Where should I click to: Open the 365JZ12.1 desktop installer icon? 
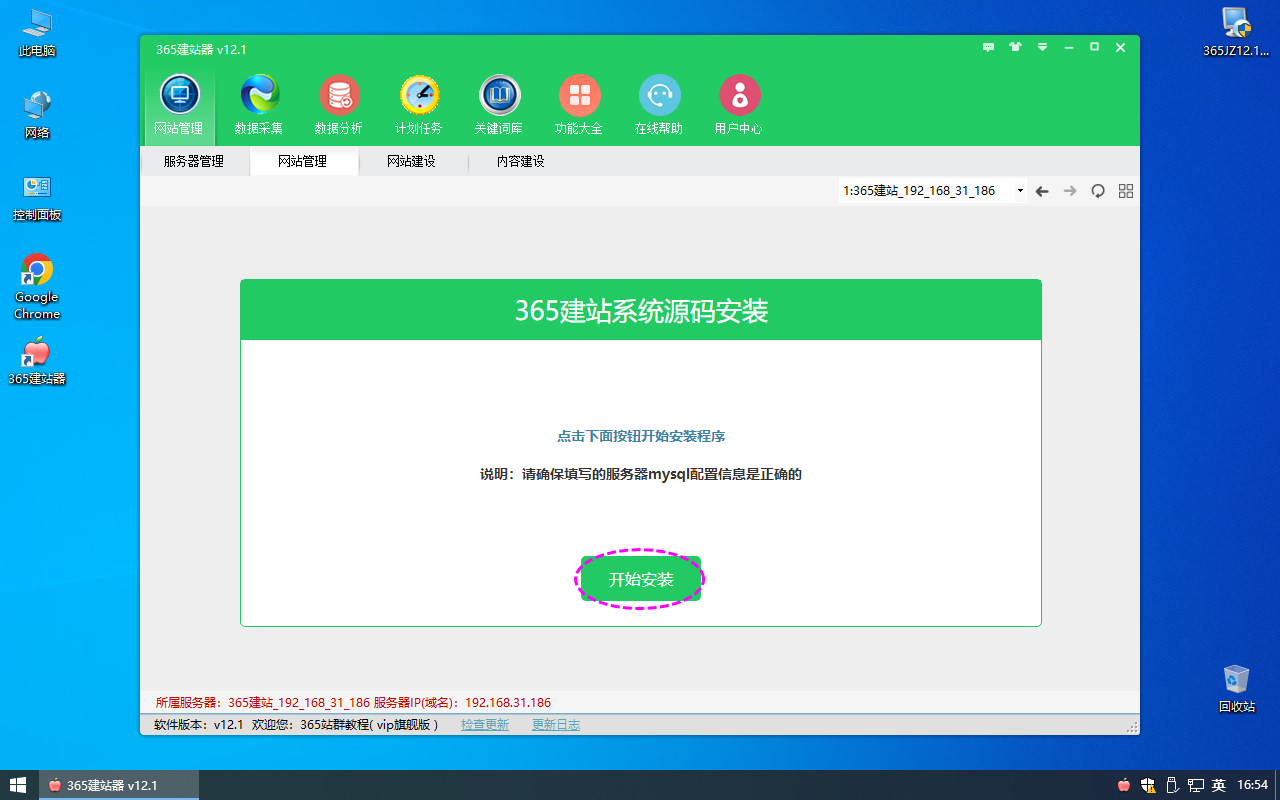coord(1237,33)
